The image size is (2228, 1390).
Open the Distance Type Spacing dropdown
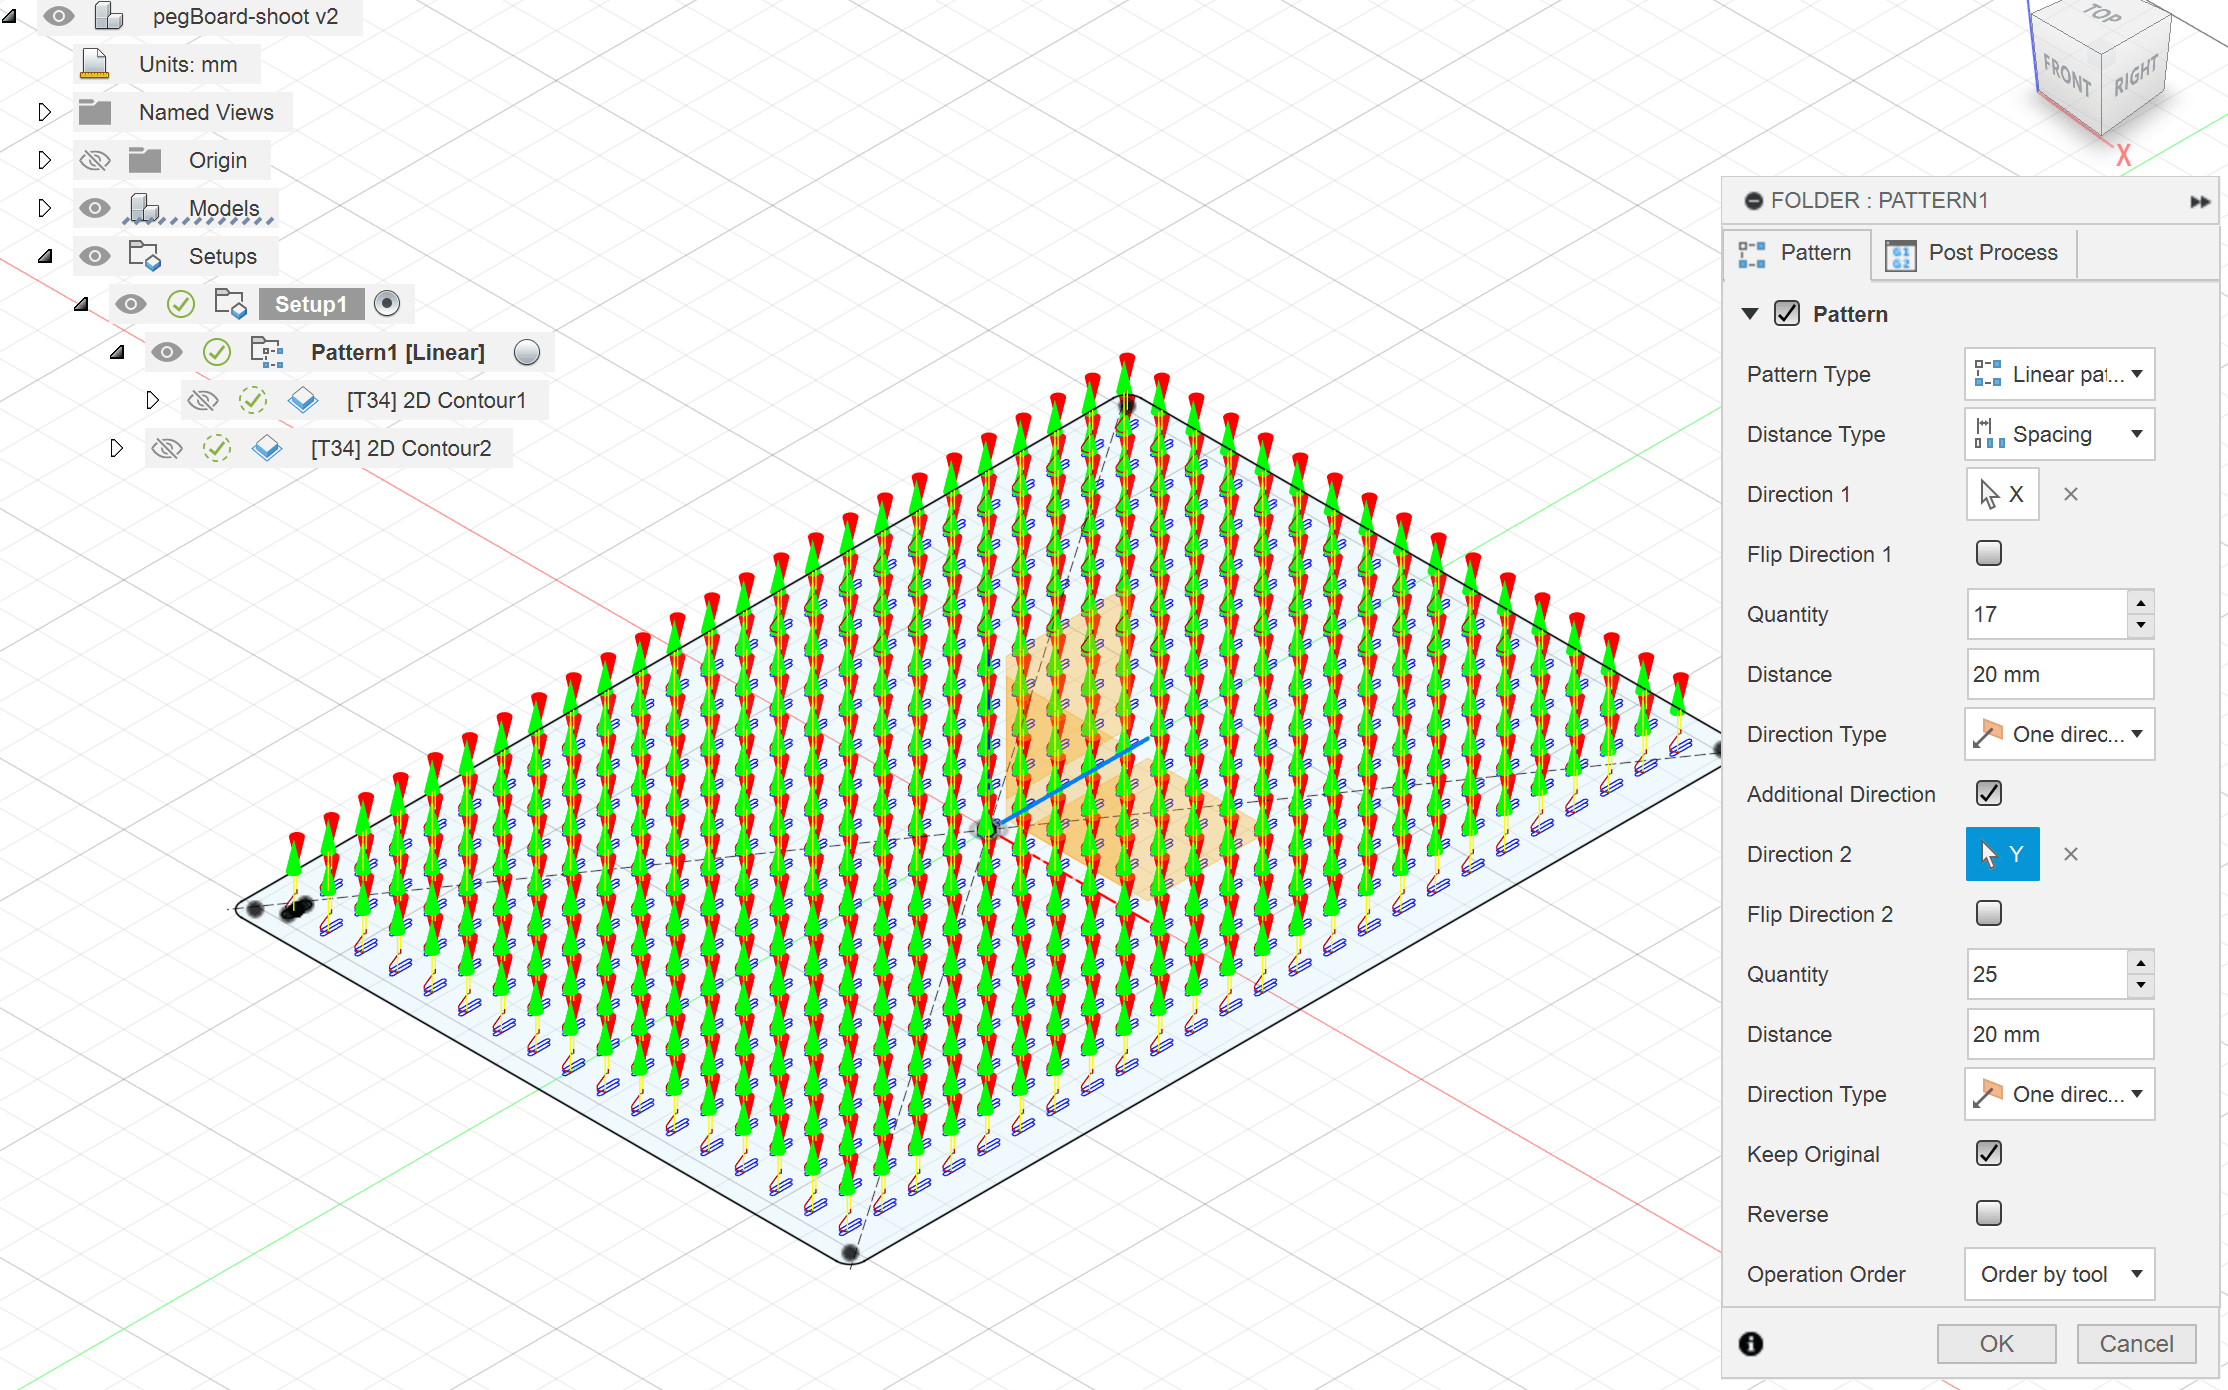(x=2058, y=434)
